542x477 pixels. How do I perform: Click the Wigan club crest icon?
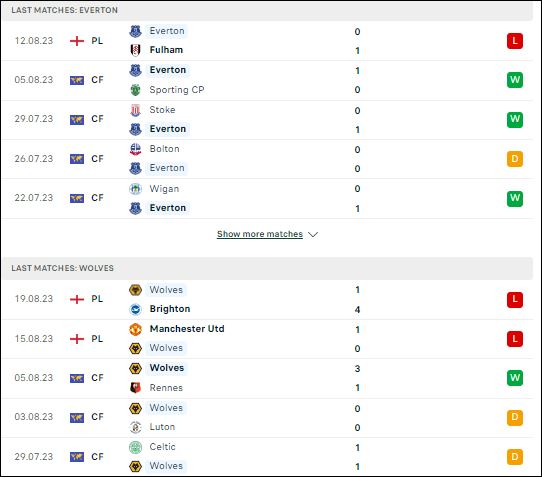click(x=135, y=189)
